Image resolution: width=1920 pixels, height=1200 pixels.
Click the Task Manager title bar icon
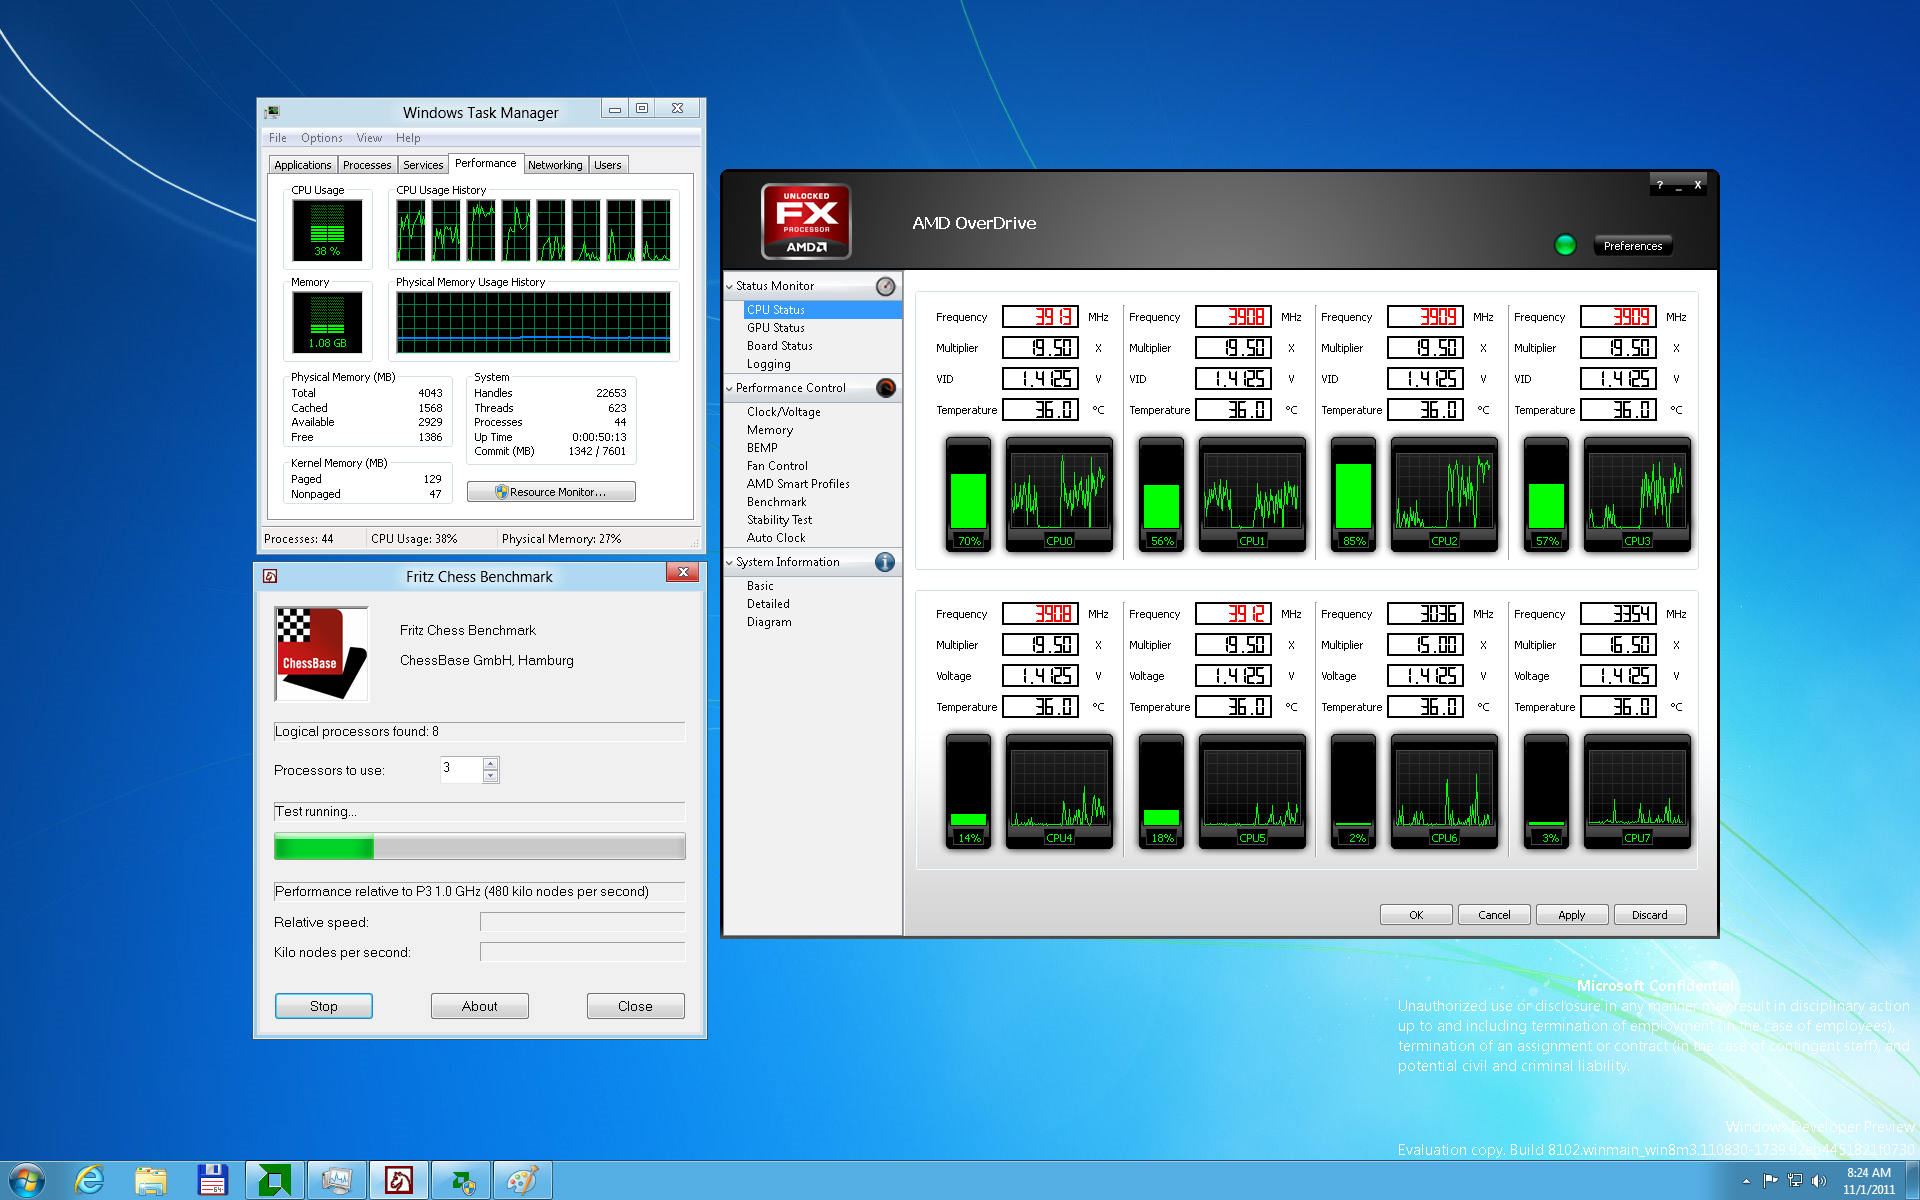272,112
